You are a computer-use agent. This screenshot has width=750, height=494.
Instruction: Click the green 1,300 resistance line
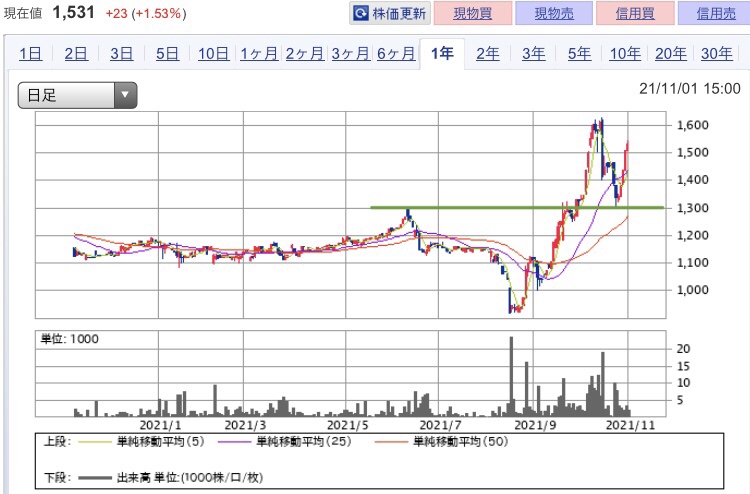coord(517,208)
